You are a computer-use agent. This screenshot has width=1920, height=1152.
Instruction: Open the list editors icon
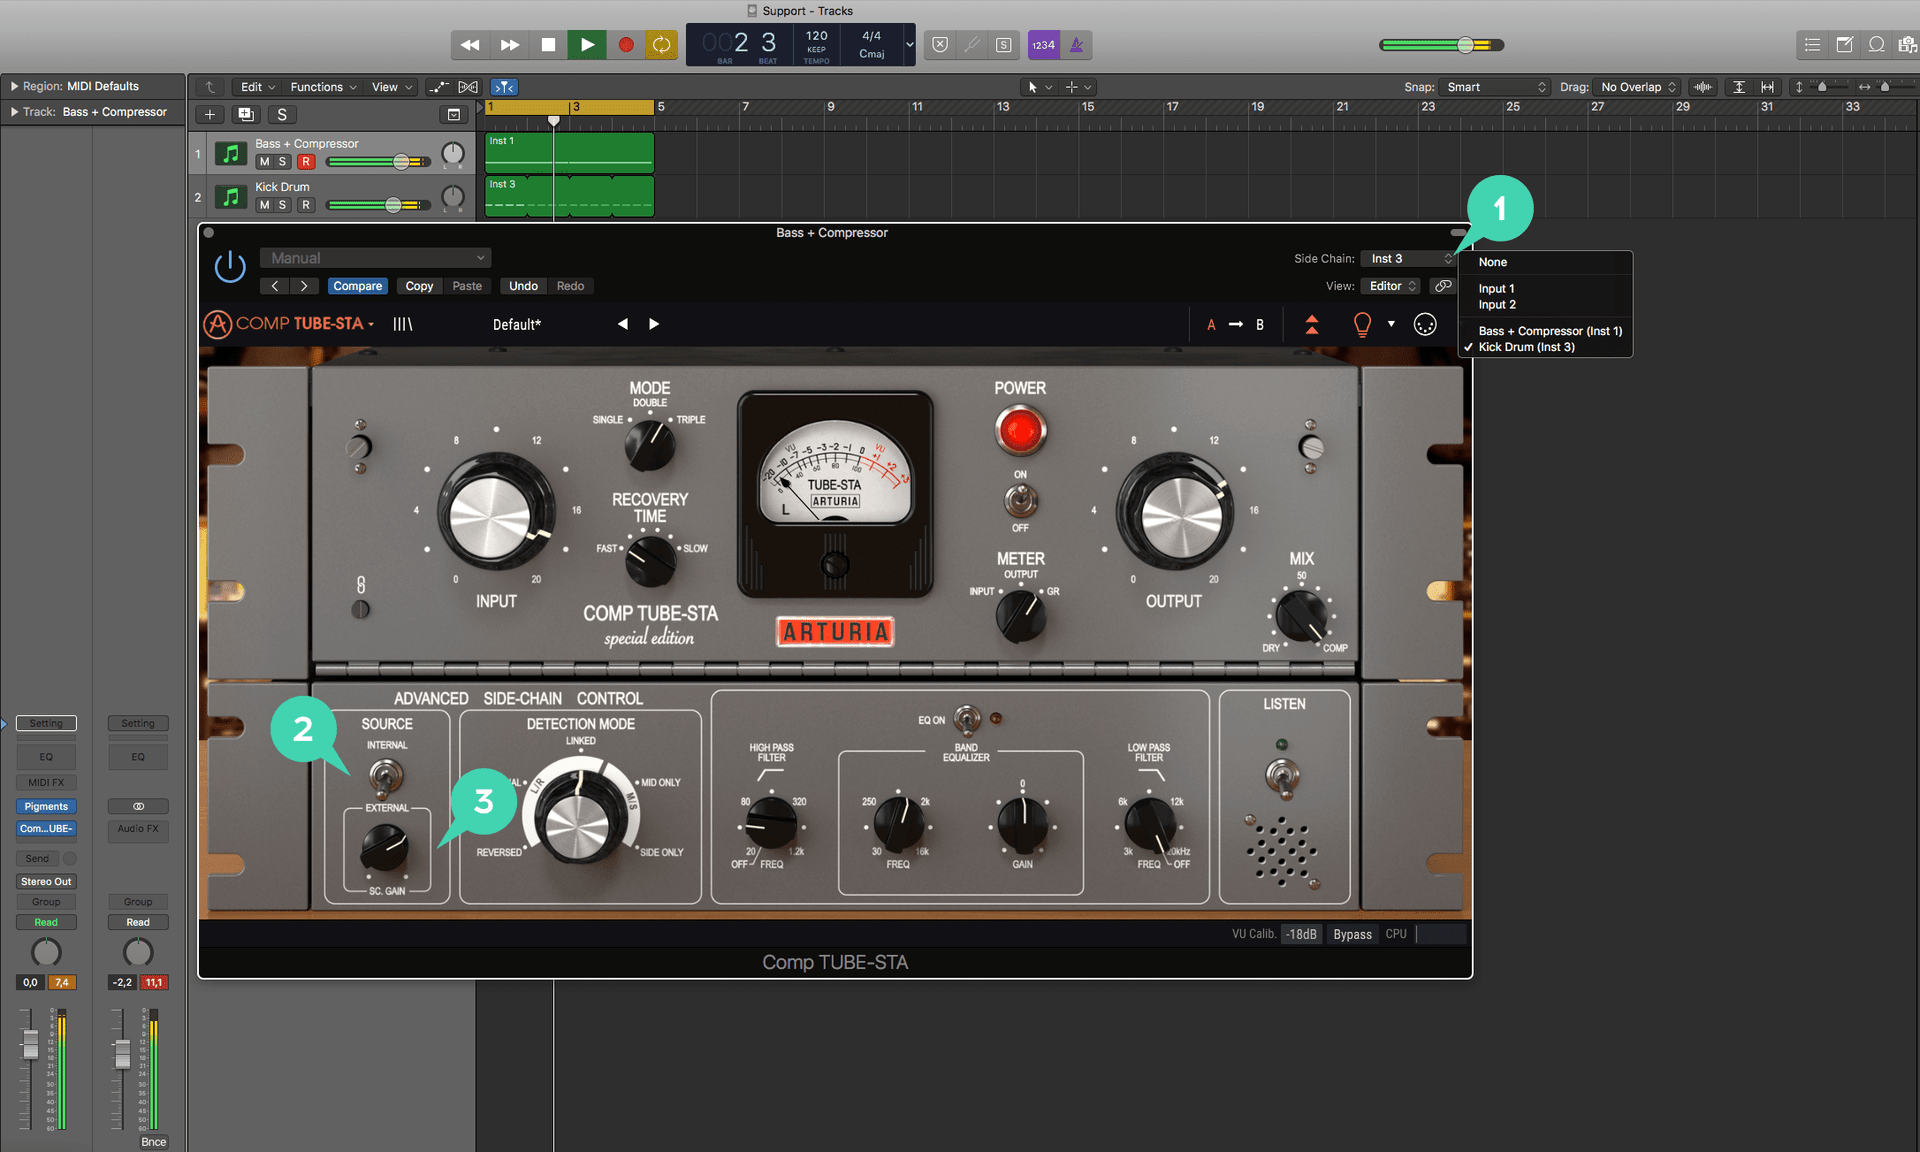click(x=1812, y=44)
